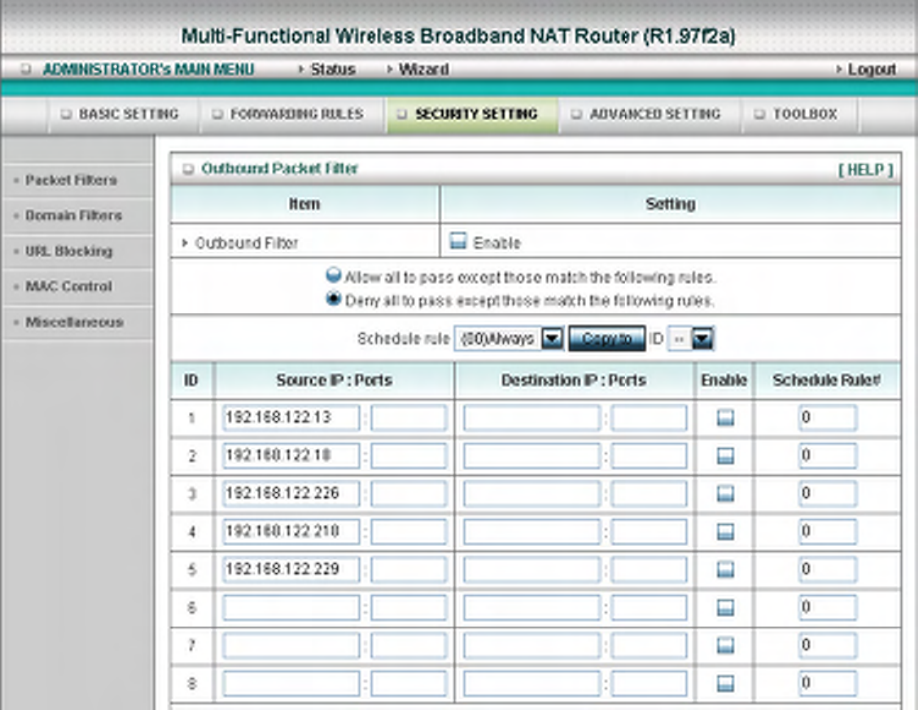Click the 'Source IP : Ports' column header

[x=334, y=380]
